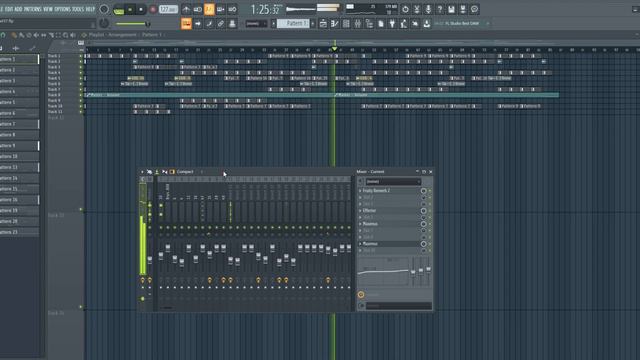Click the Stop transport button
Viewport: 640px width, 360px height.
[141, 9]
